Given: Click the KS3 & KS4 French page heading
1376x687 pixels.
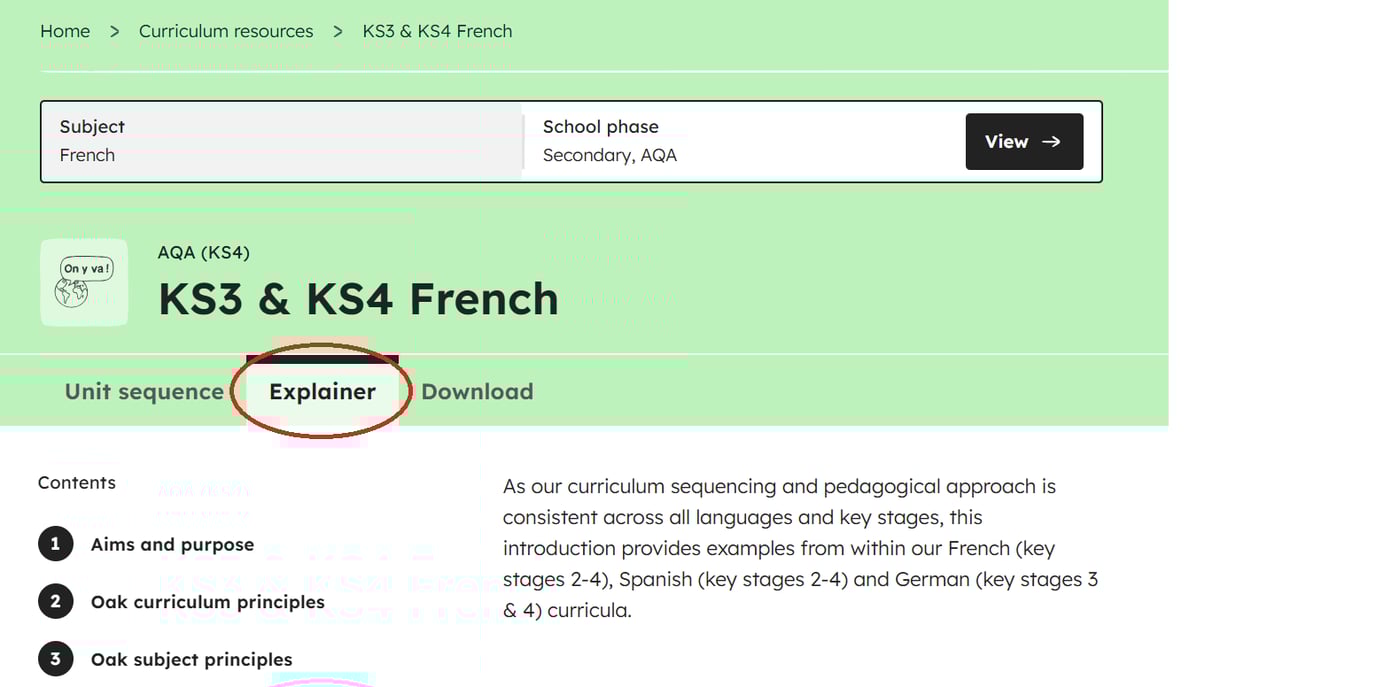Looking at the screenshot, I should 358,299.
